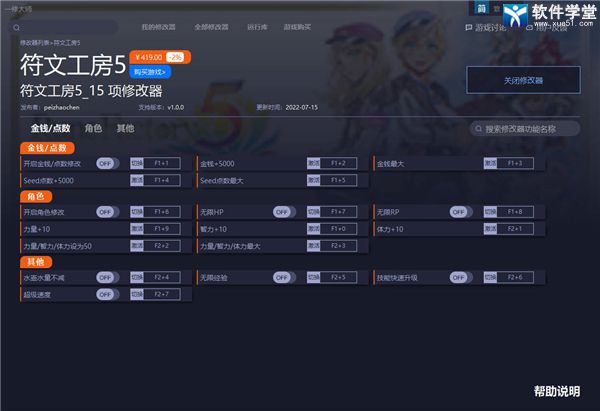
Task: Click the 关闭修改器 button
Action: click(523, 80)
